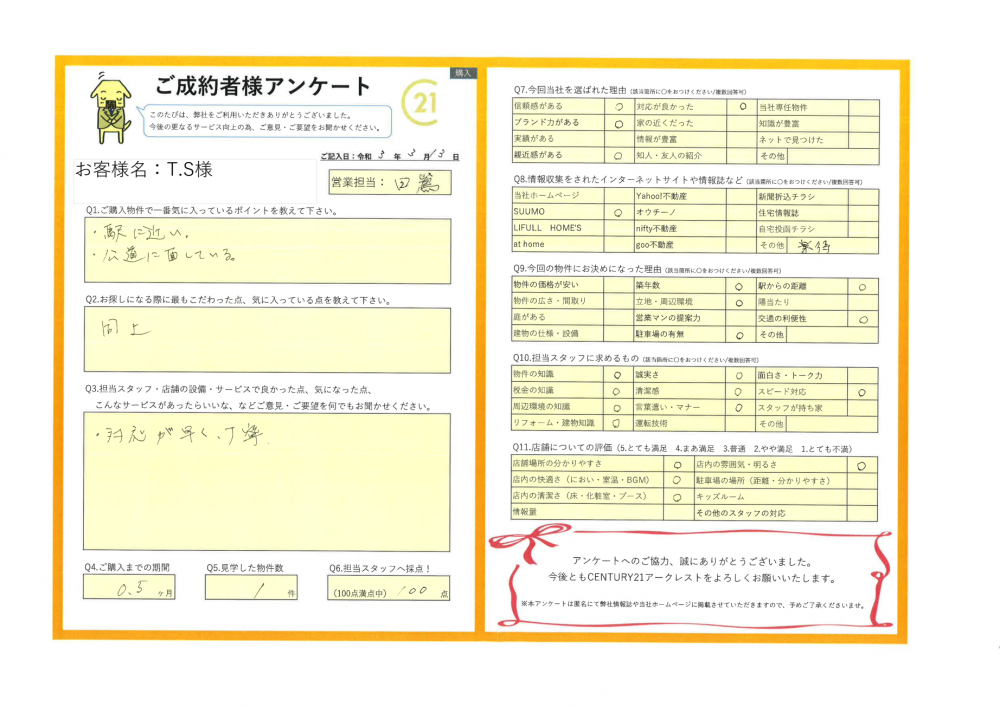Click the dog mascot illustration
The width and height of the screenshot is (1000, 706).
point(108,103)
